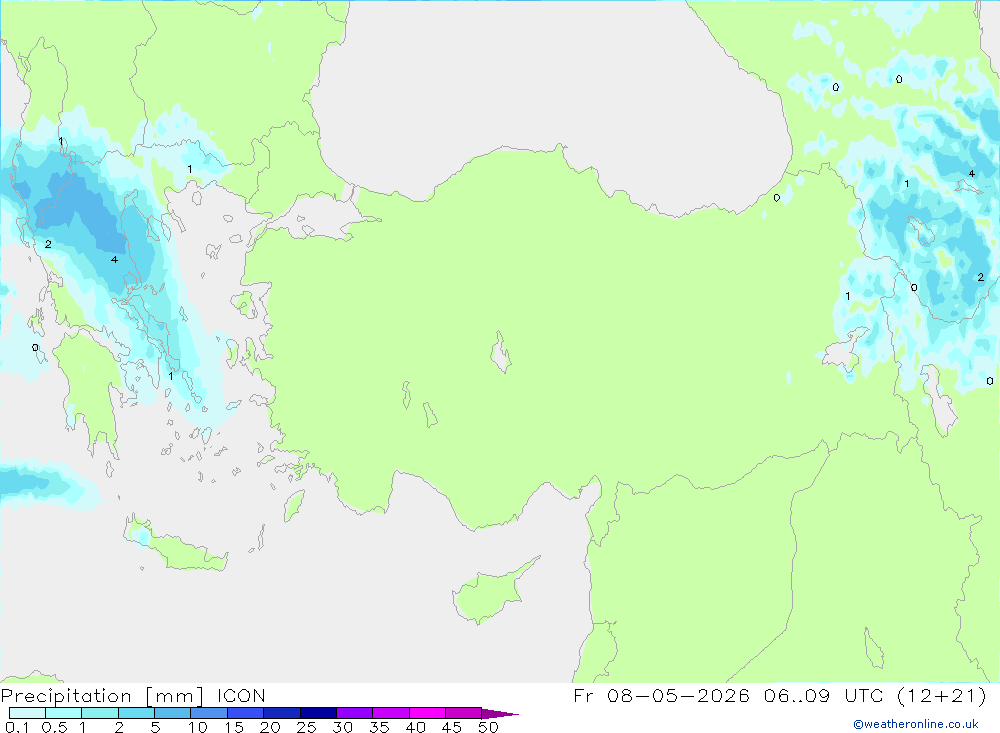Click the '50' legend label
Viewport: 1000px width, 733px height.
[x=488, y=727]
